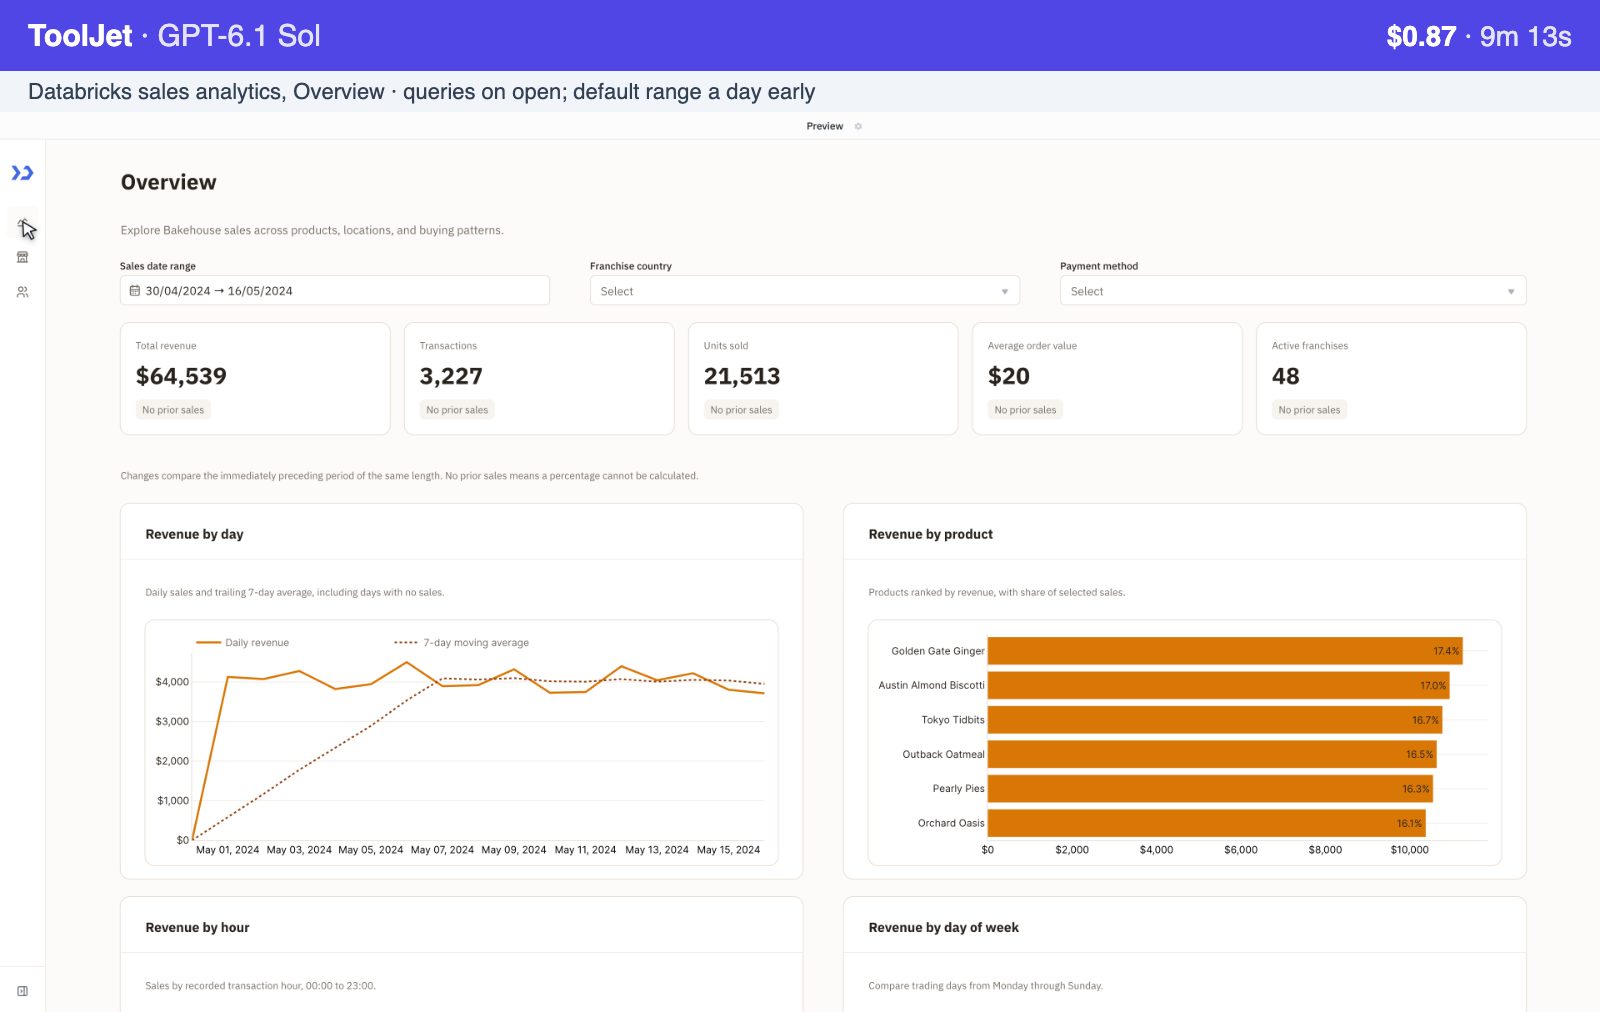Click the Payment method dropdown arrow
1600x1012 pixels.
[x=1511, y=292]
